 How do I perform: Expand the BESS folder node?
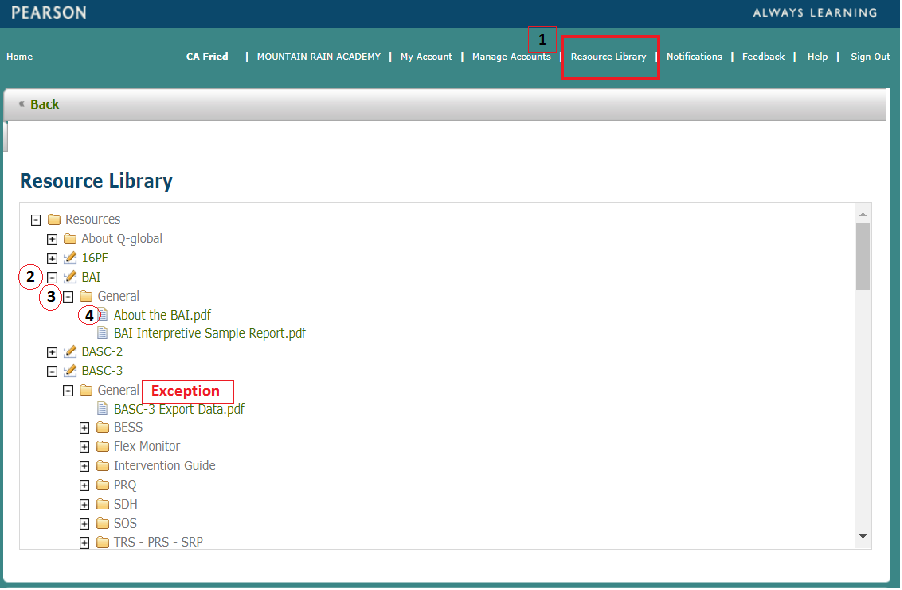85,428
